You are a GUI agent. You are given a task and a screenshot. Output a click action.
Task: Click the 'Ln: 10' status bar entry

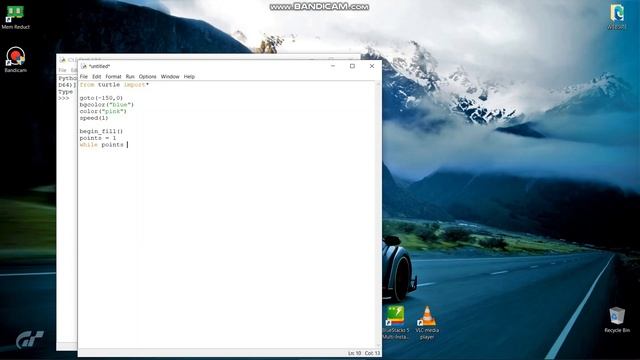(354, 353)
